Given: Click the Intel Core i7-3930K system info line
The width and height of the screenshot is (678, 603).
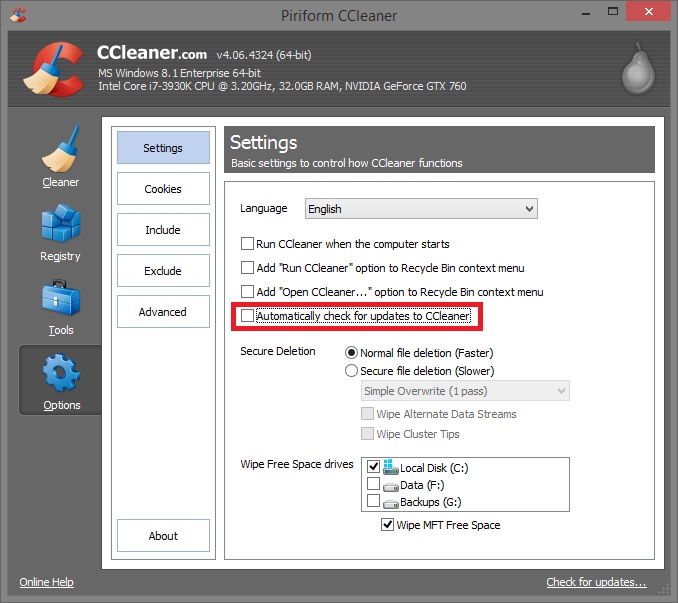Looking at the screenshot, I should pyautogui.click(x=282, y=86).
